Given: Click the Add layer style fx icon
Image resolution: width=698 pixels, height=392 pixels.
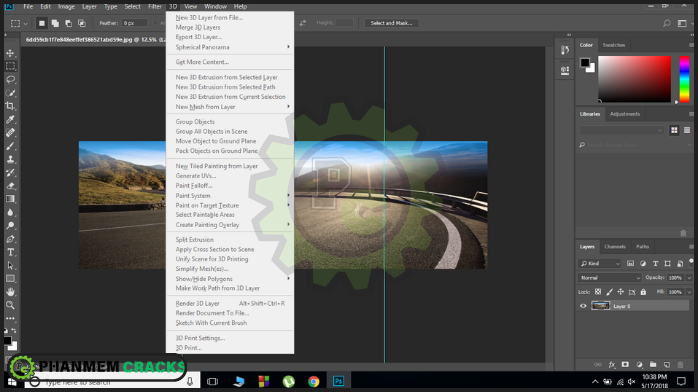Looking at the screenshot, I should 612,364.
